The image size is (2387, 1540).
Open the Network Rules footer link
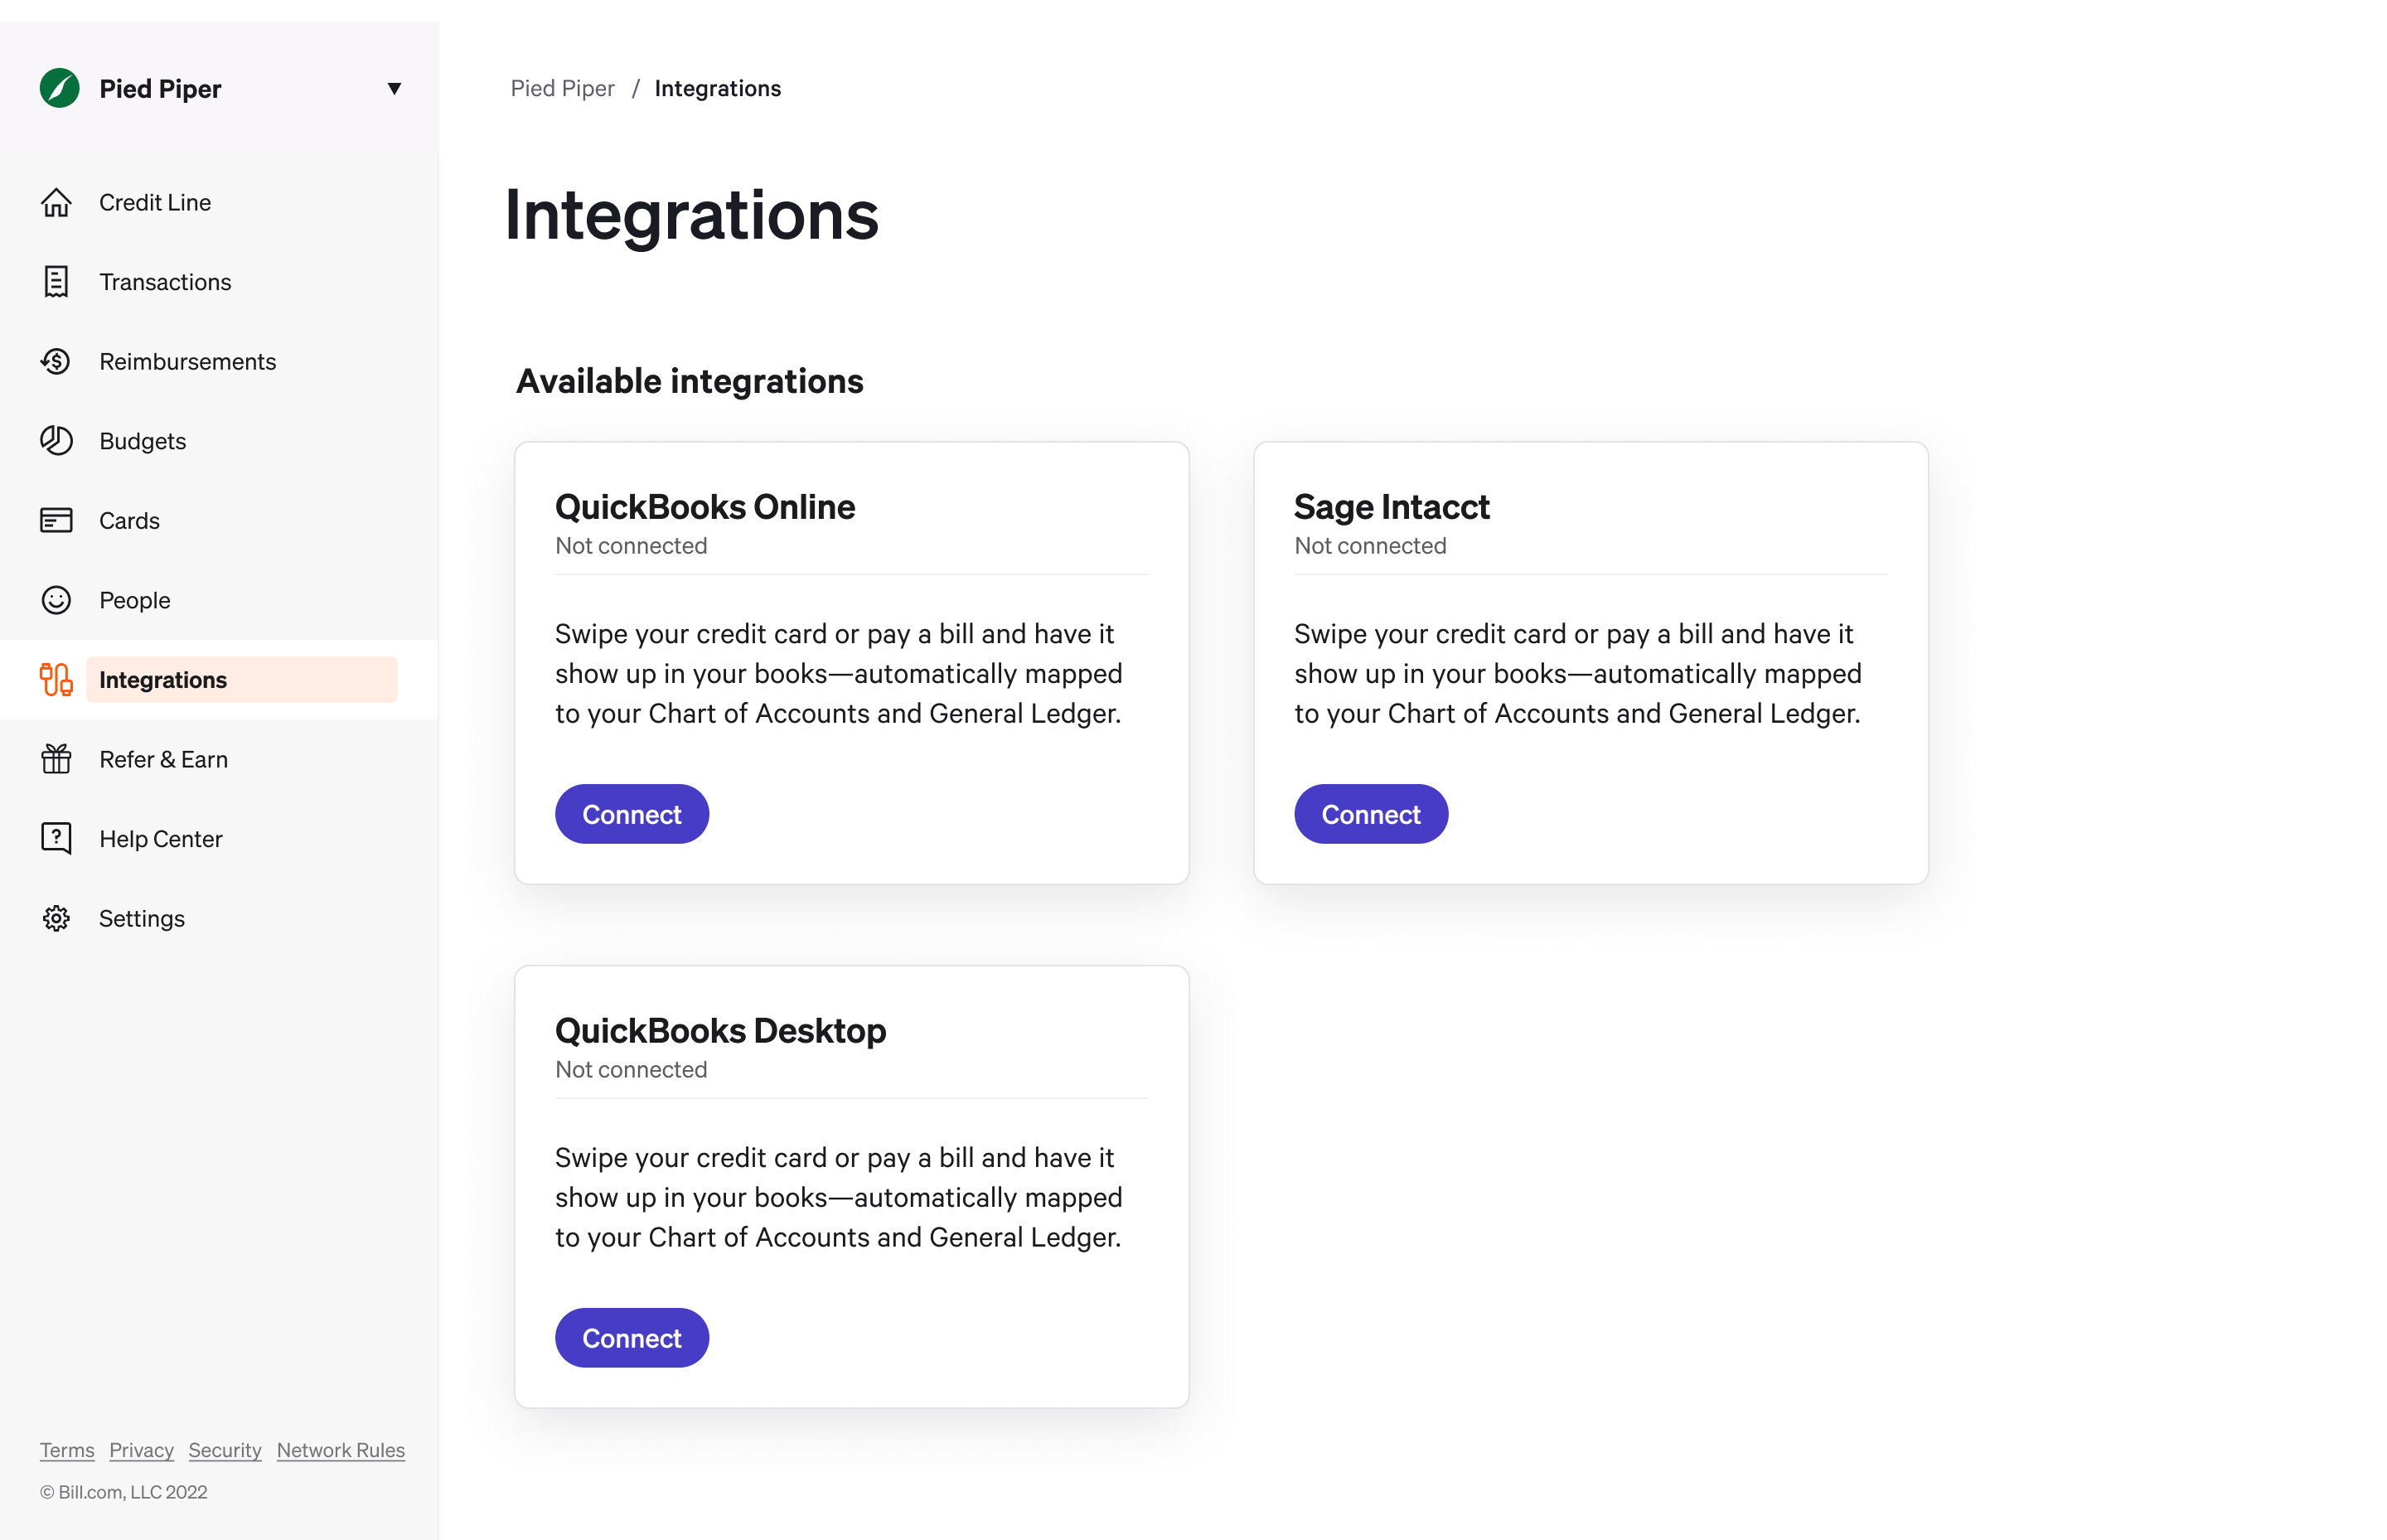[341, 1450]
